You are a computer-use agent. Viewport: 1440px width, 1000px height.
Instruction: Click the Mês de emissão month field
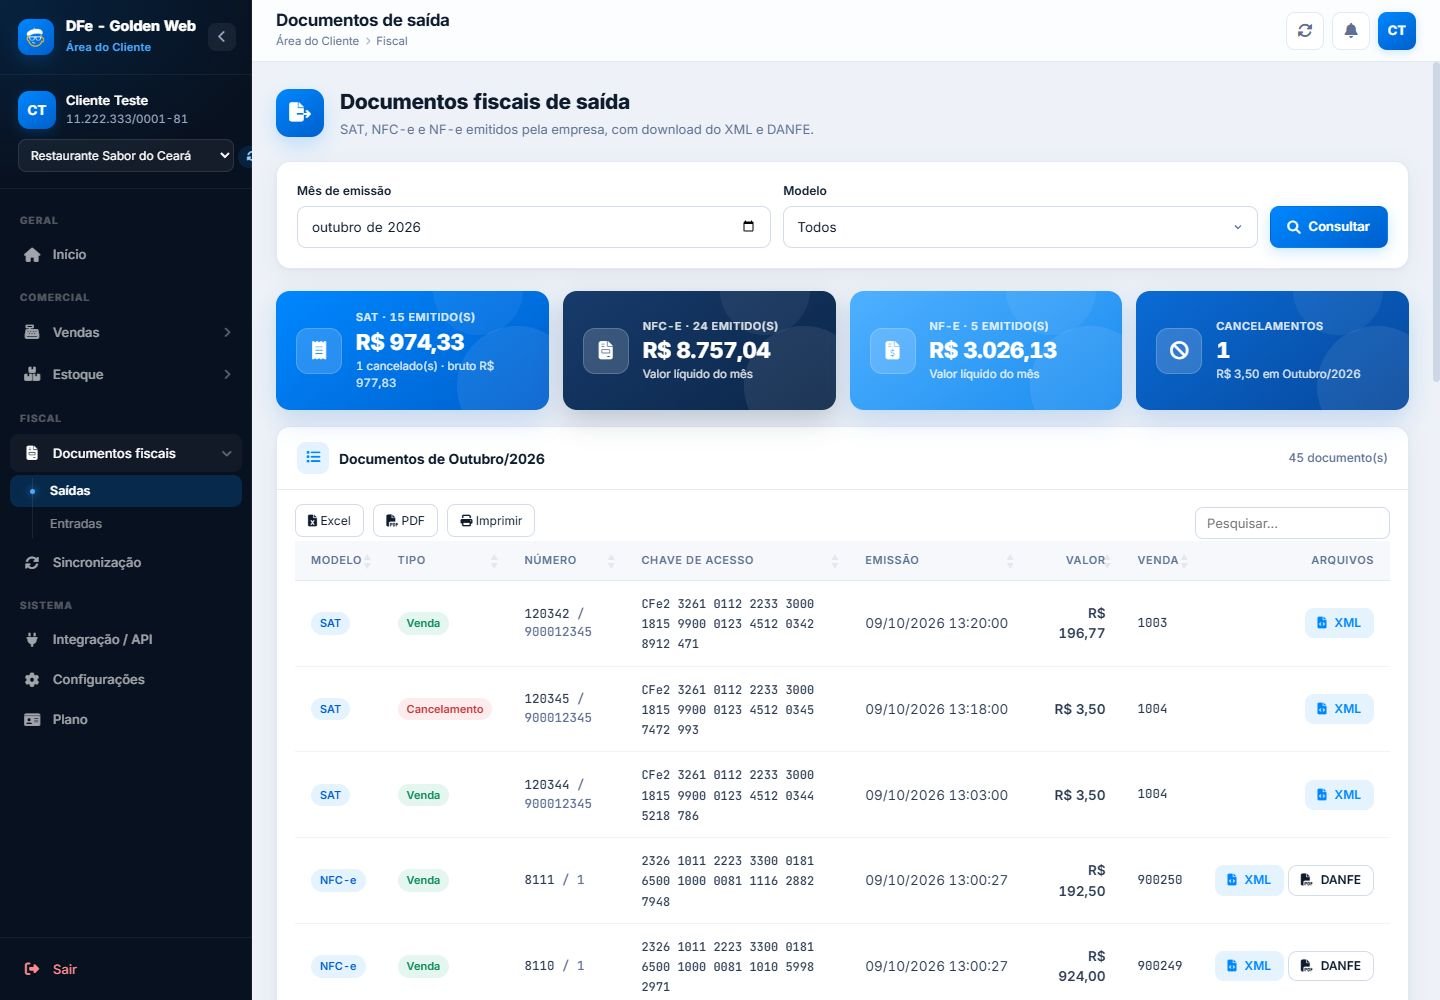pyautogui.click(x=534, y=227)
